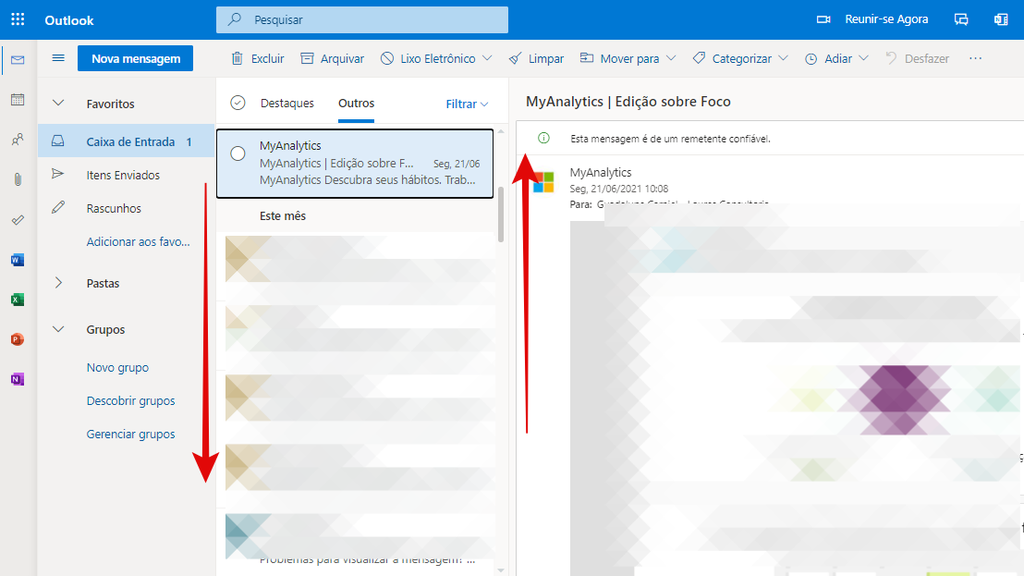The height and width of the screenshot is (576, 1024).
Task: Tick the MyAnalytics message selection circle
Action: (238, 153)
